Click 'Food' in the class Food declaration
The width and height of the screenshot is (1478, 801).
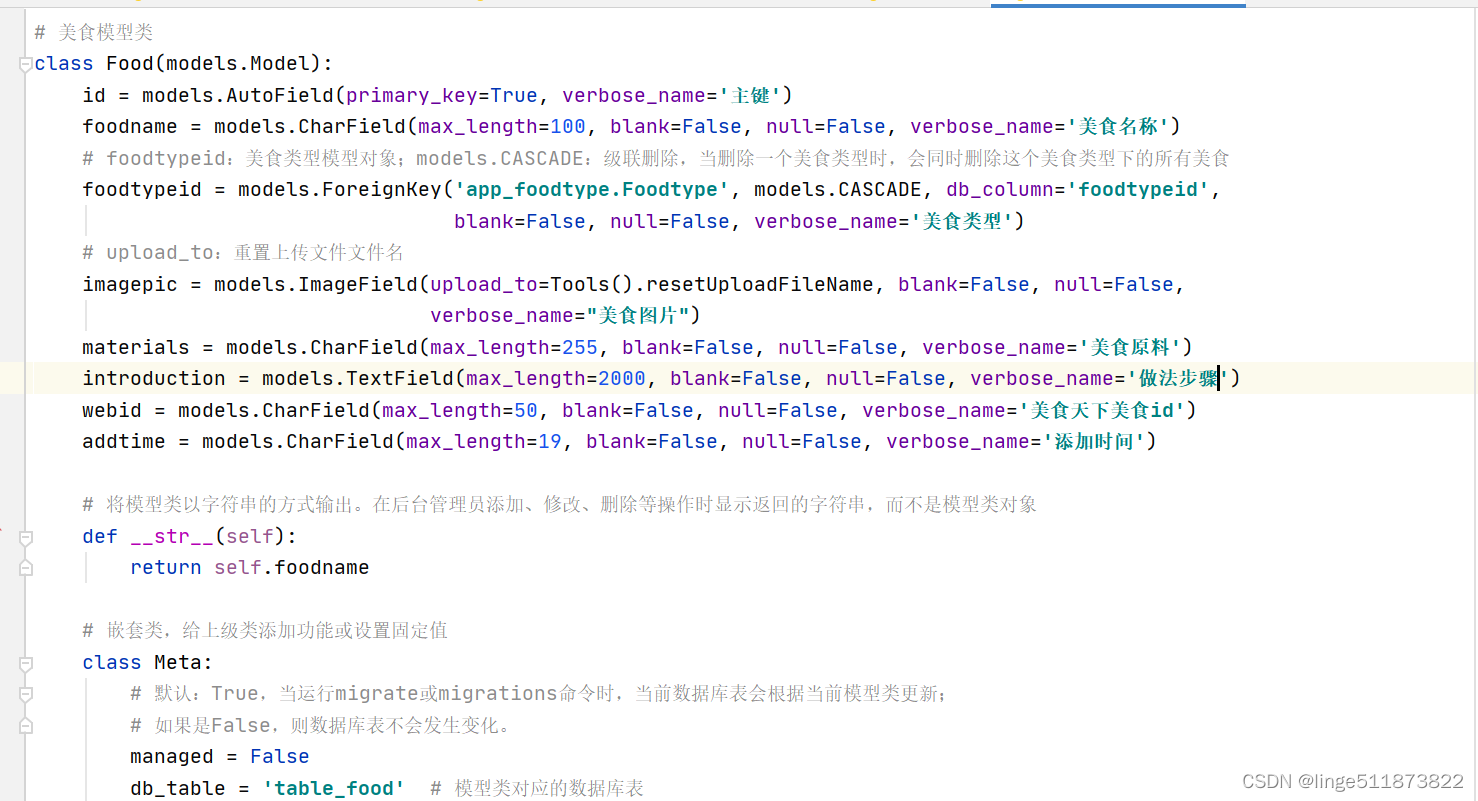[x=130, y=64]
